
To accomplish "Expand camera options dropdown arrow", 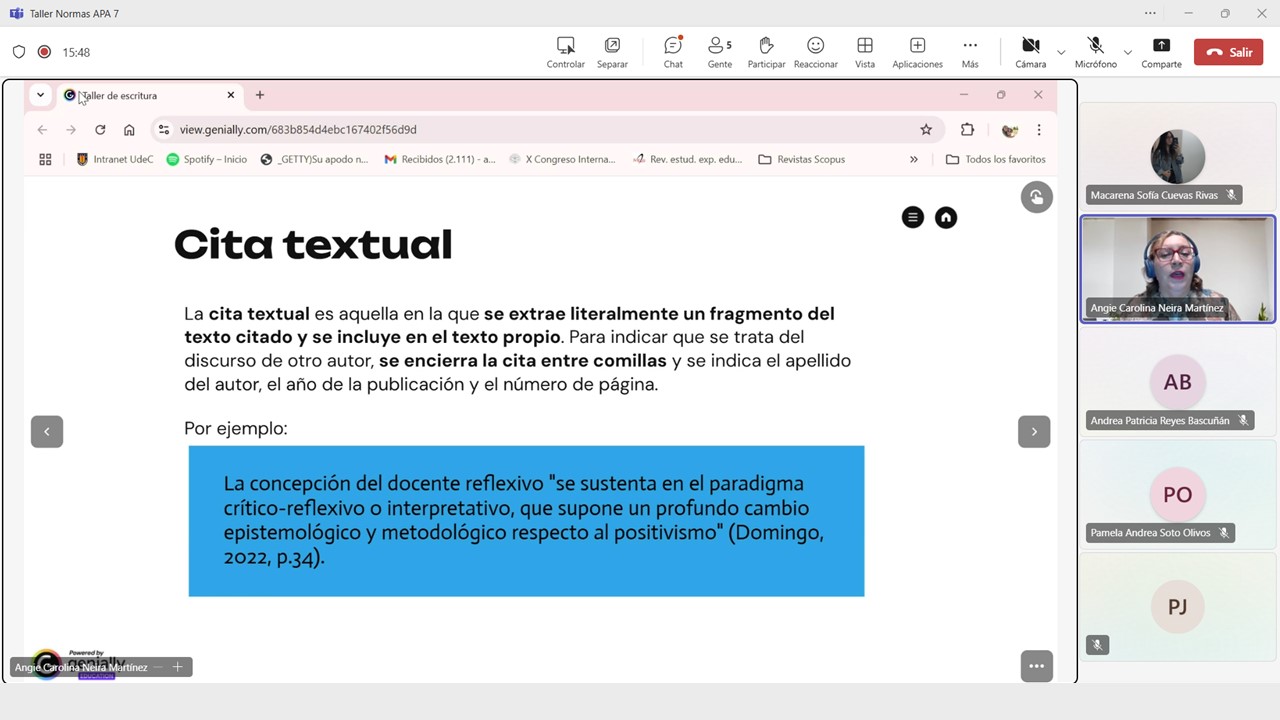I will 1061,52.
